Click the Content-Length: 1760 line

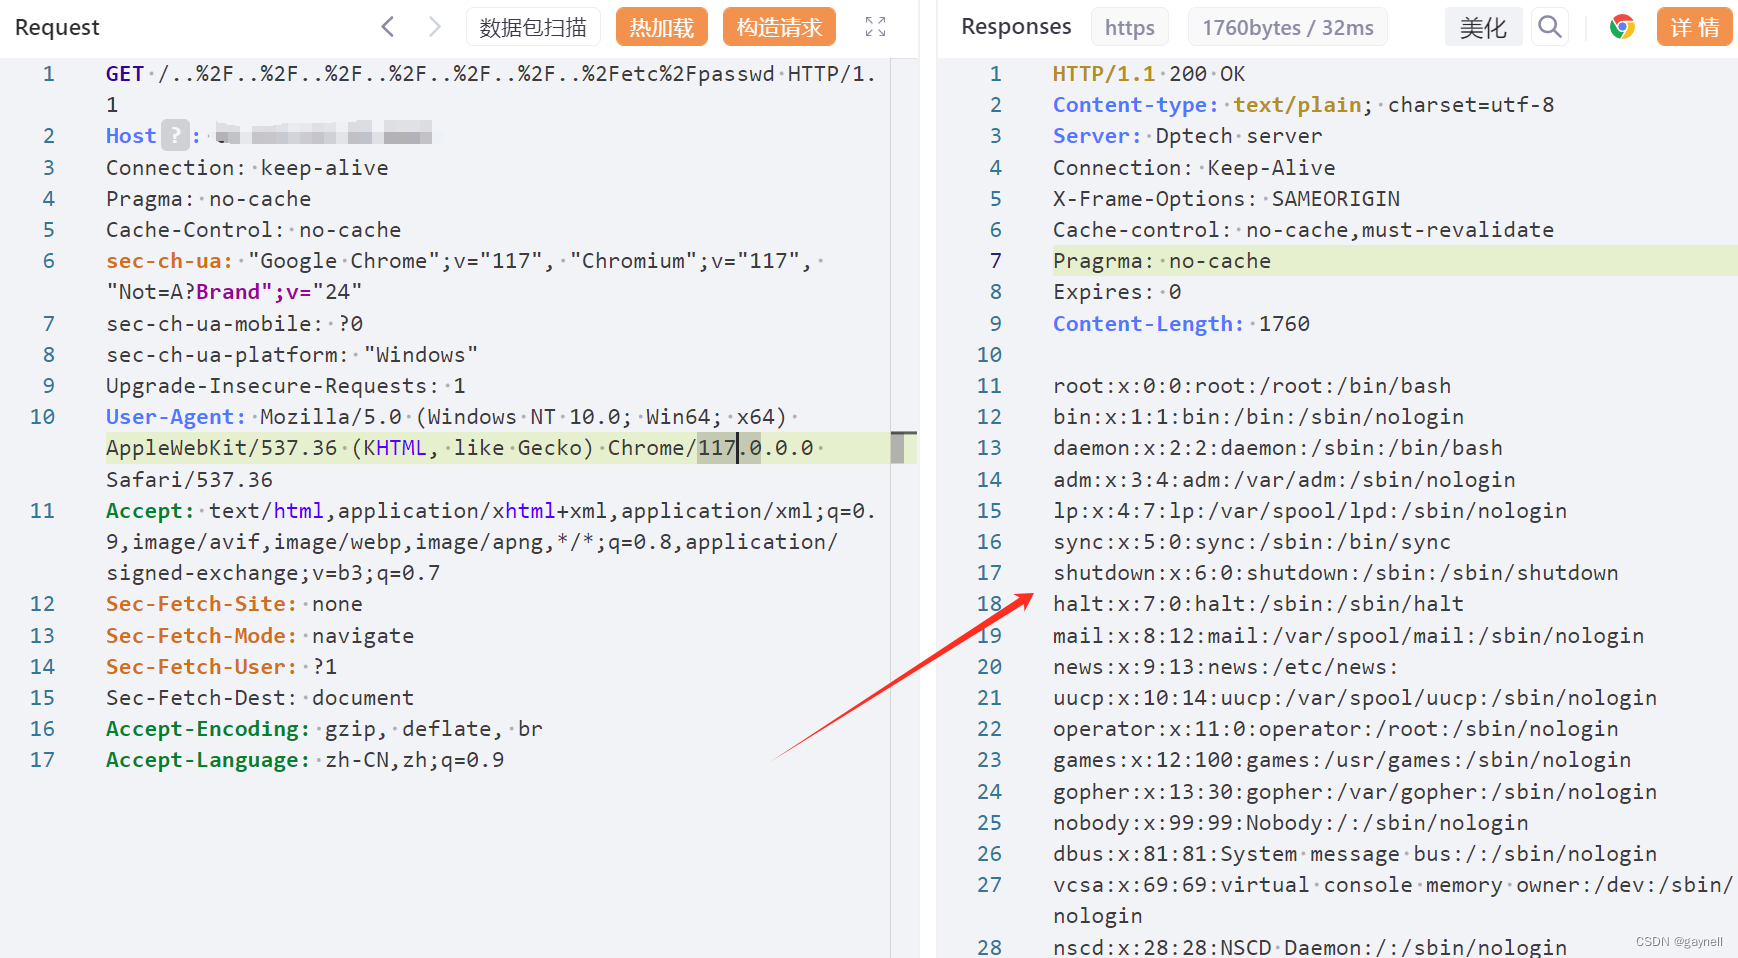(1181, 323)
